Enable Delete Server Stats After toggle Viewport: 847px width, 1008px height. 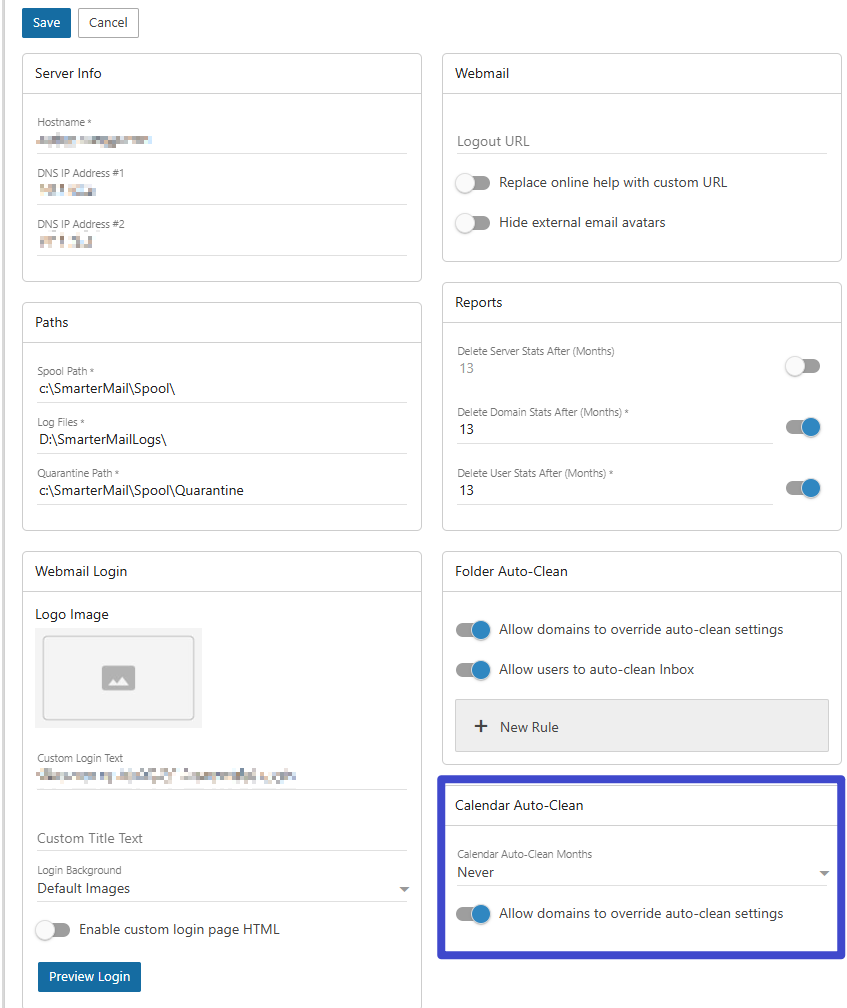click(x=802, y=366)
